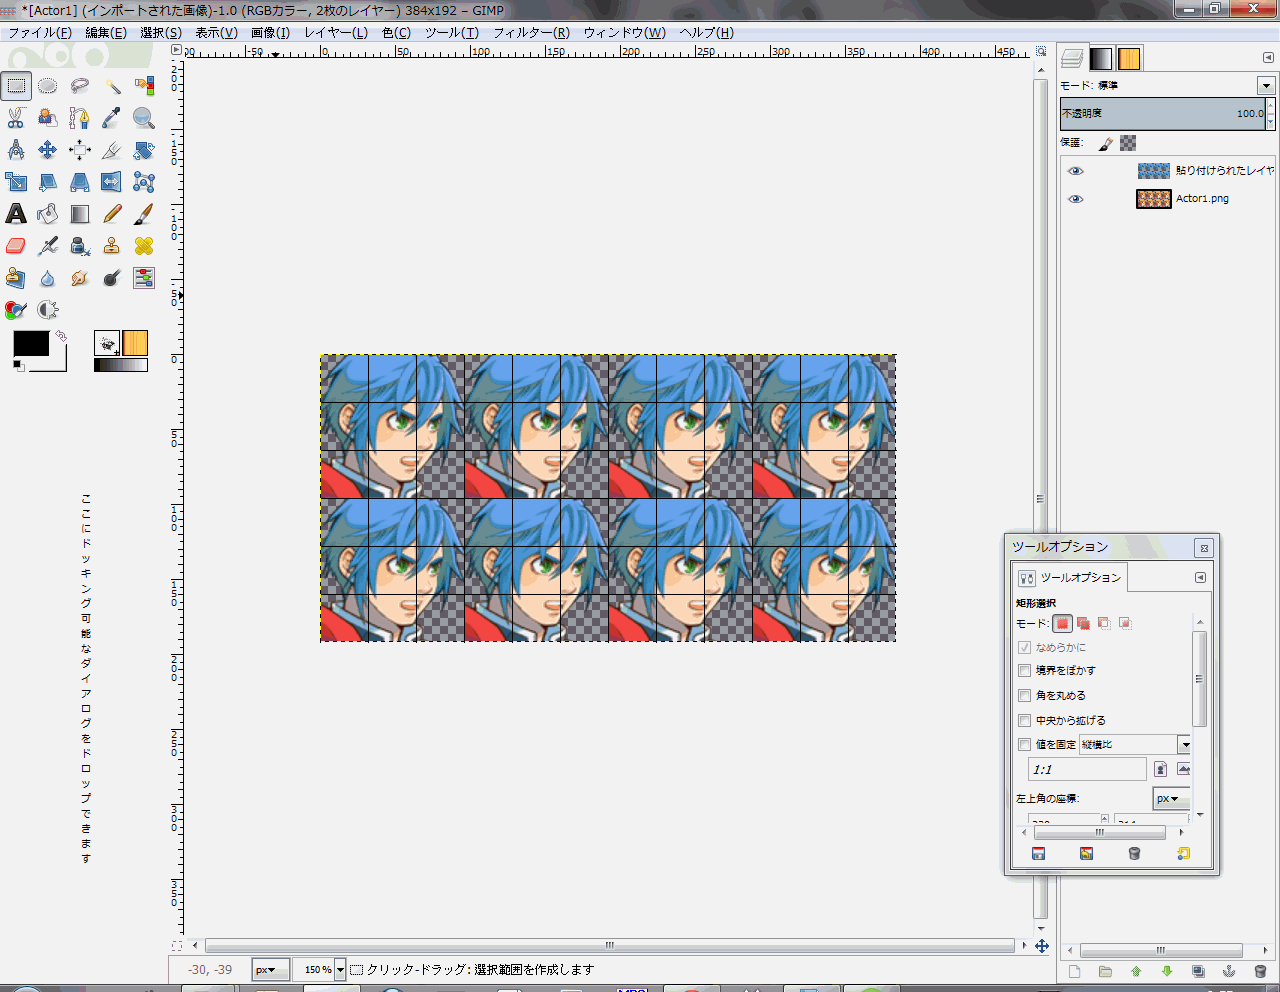The image size is (1280, 992).
Task: Select the Blend gradient tool
Action: point(80,214)
